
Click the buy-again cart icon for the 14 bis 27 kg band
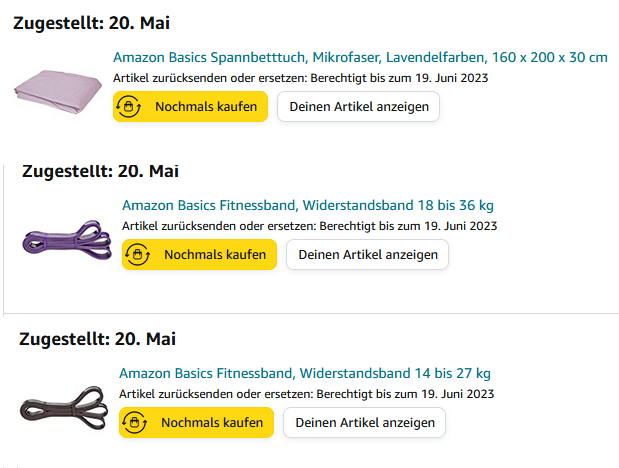click(136, 423)
